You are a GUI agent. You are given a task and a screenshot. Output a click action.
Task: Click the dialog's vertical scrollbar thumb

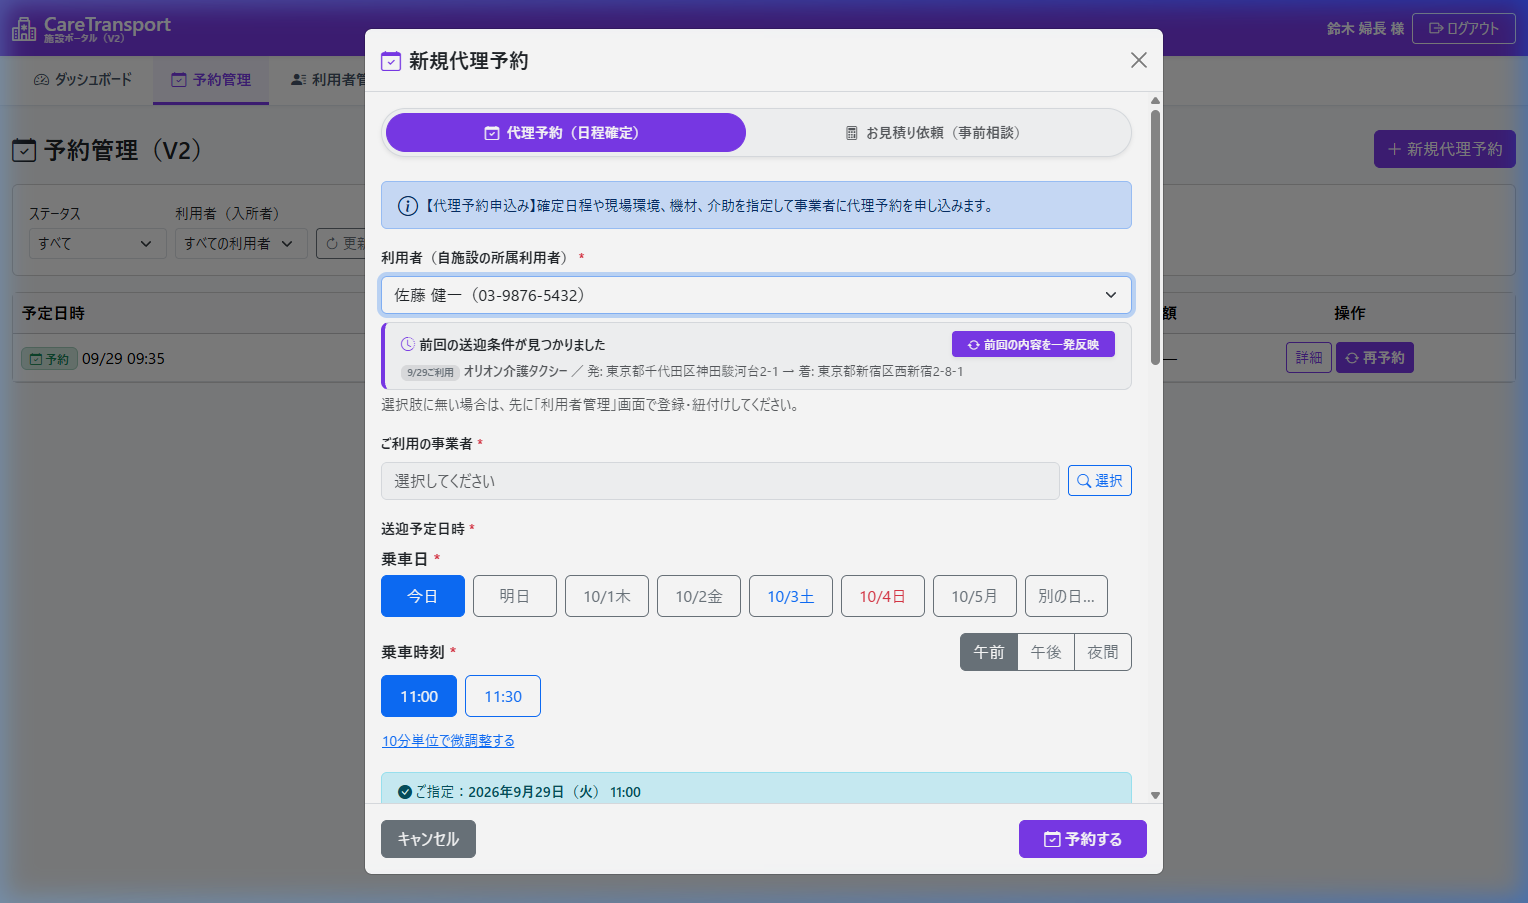tap(1155, 237)
